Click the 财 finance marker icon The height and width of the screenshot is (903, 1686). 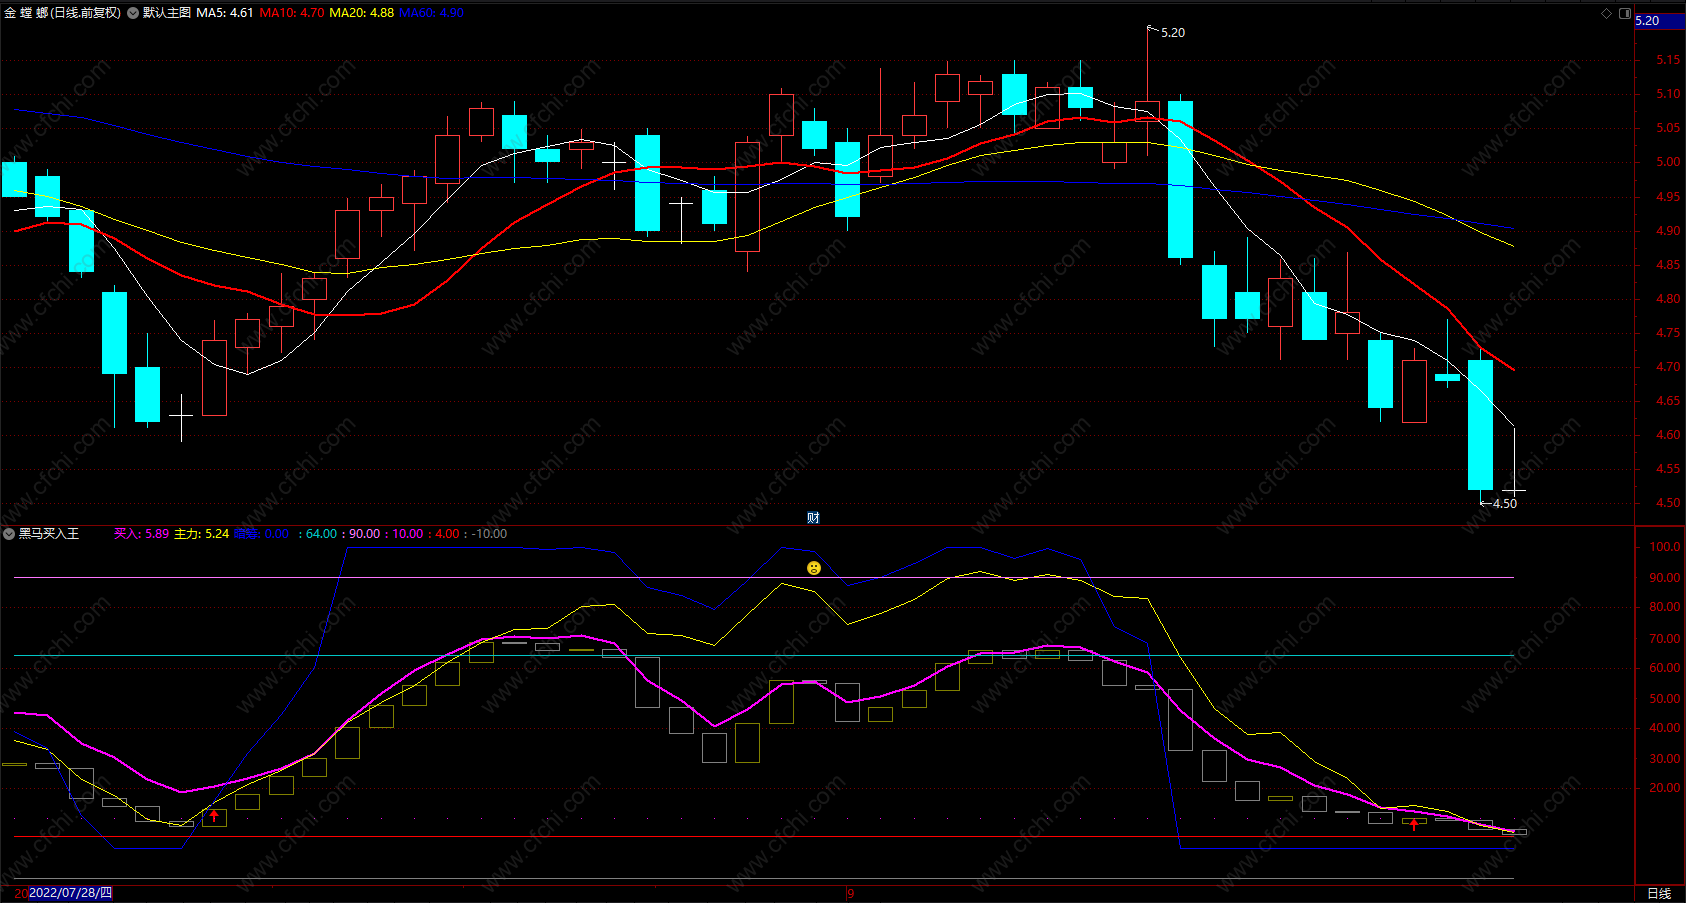[813, 517]
